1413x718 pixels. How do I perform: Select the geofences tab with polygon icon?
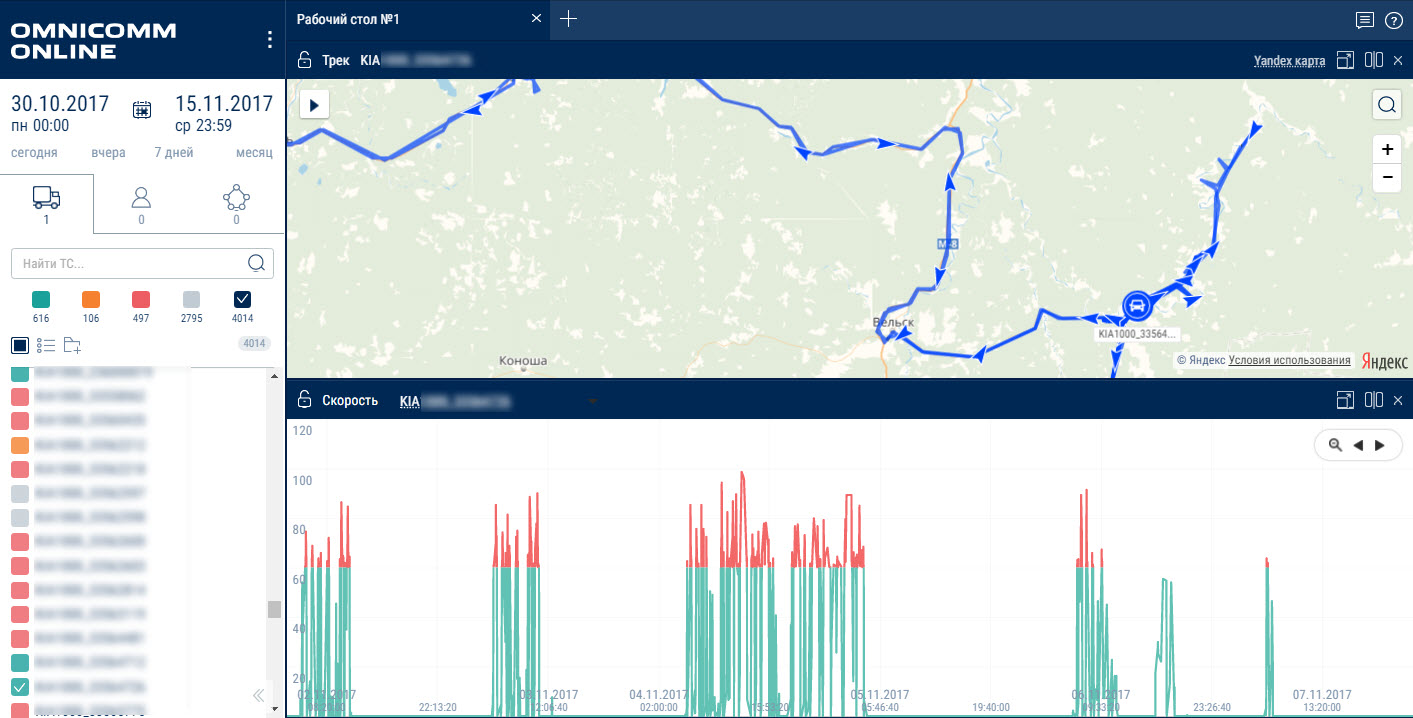(x=236, y=203)
